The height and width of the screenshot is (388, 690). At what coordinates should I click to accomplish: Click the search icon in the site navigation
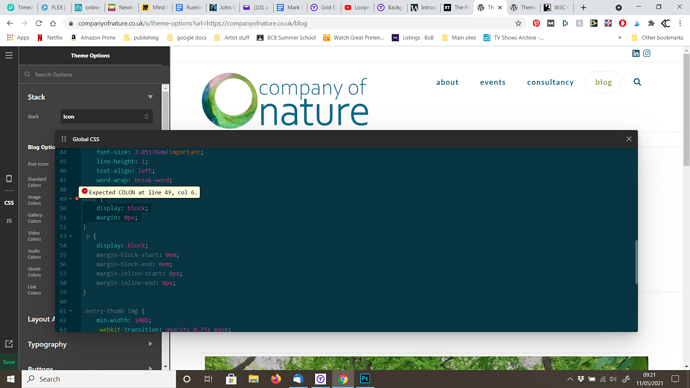coord(637,82)
